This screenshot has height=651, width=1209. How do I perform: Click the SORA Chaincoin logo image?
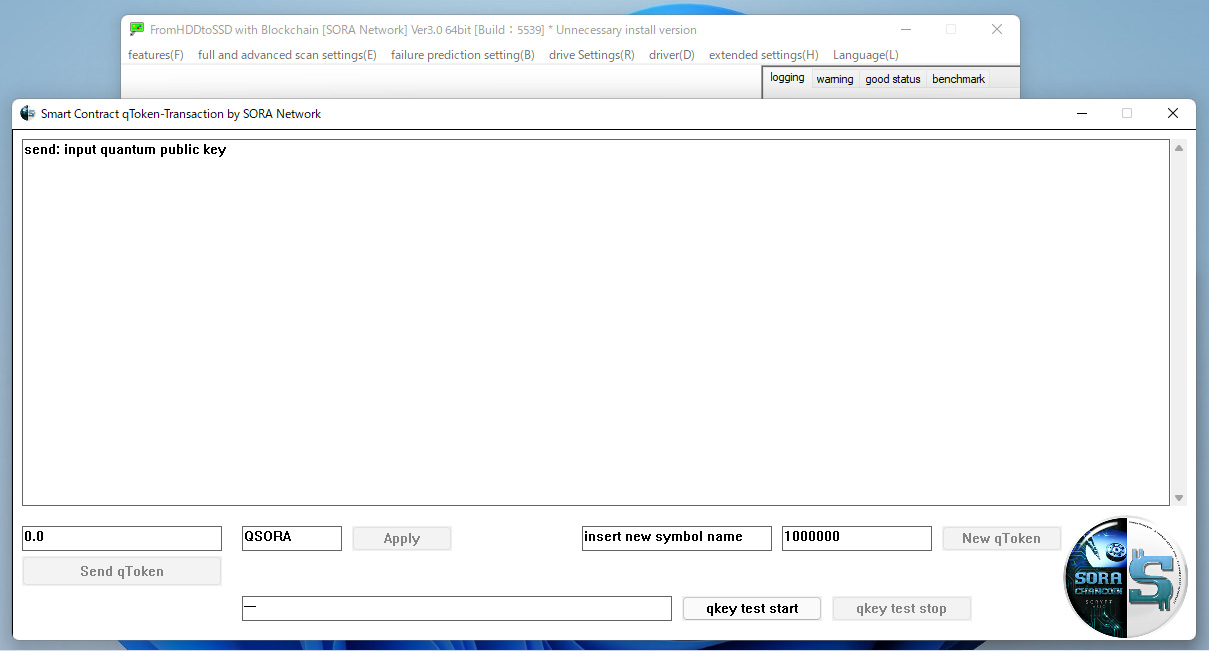tap(1125, 577)
